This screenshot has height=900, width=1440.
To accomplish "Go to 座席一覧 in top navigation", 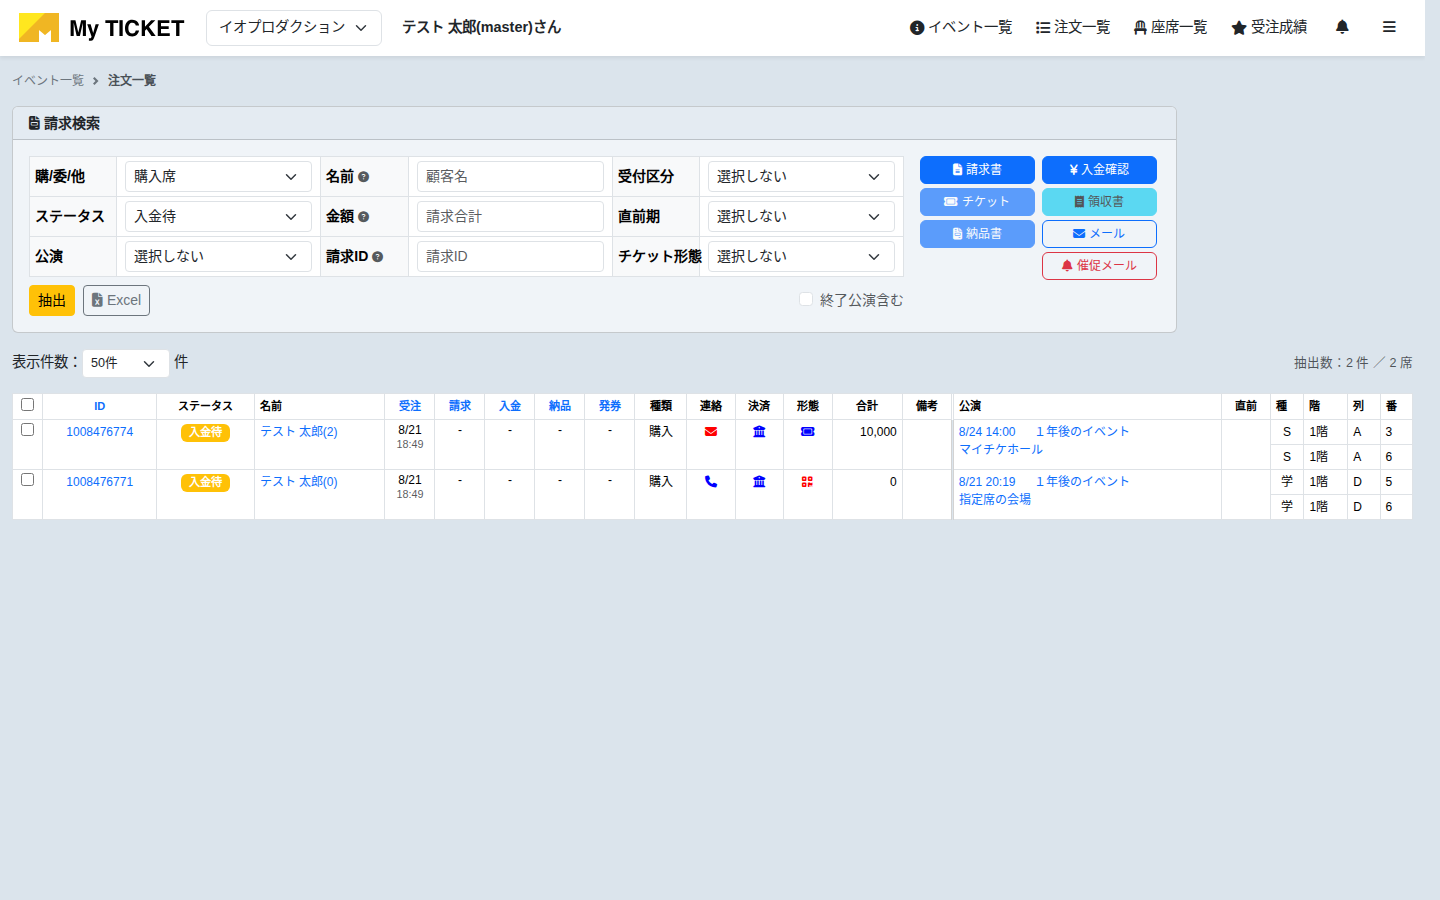I will point(1170,27).
